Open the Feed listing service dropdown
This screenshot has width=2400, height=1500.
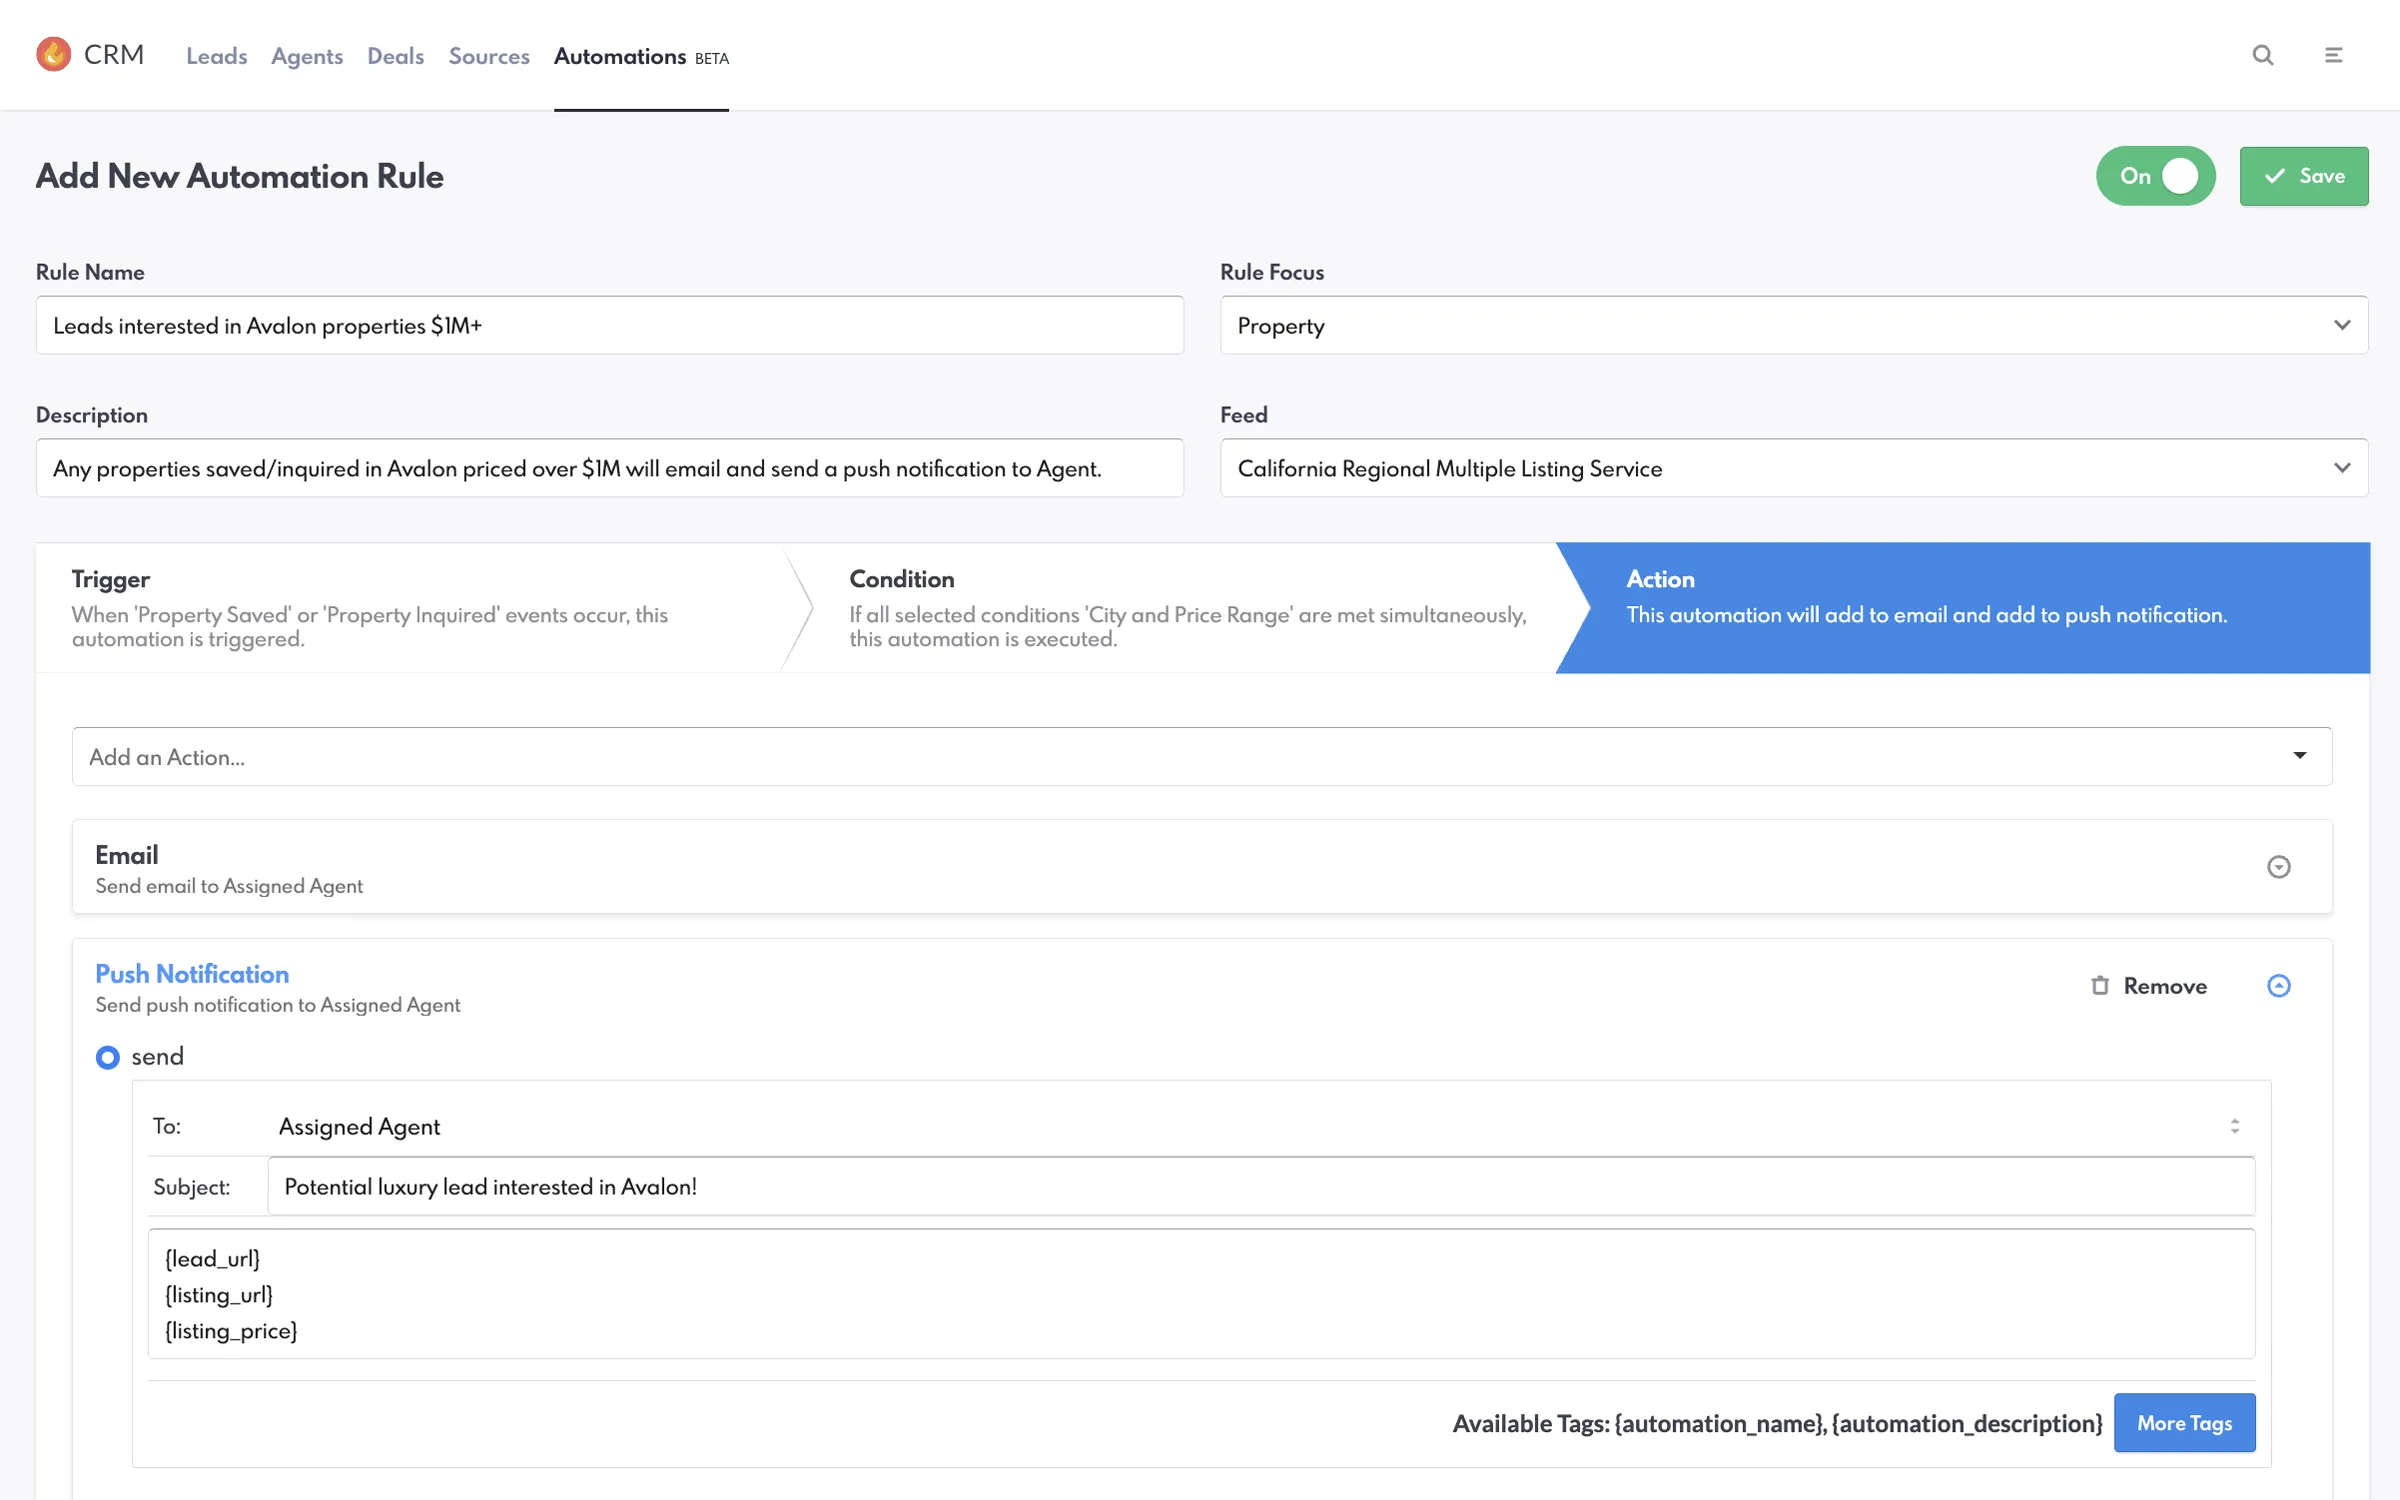click(1794, 468)
